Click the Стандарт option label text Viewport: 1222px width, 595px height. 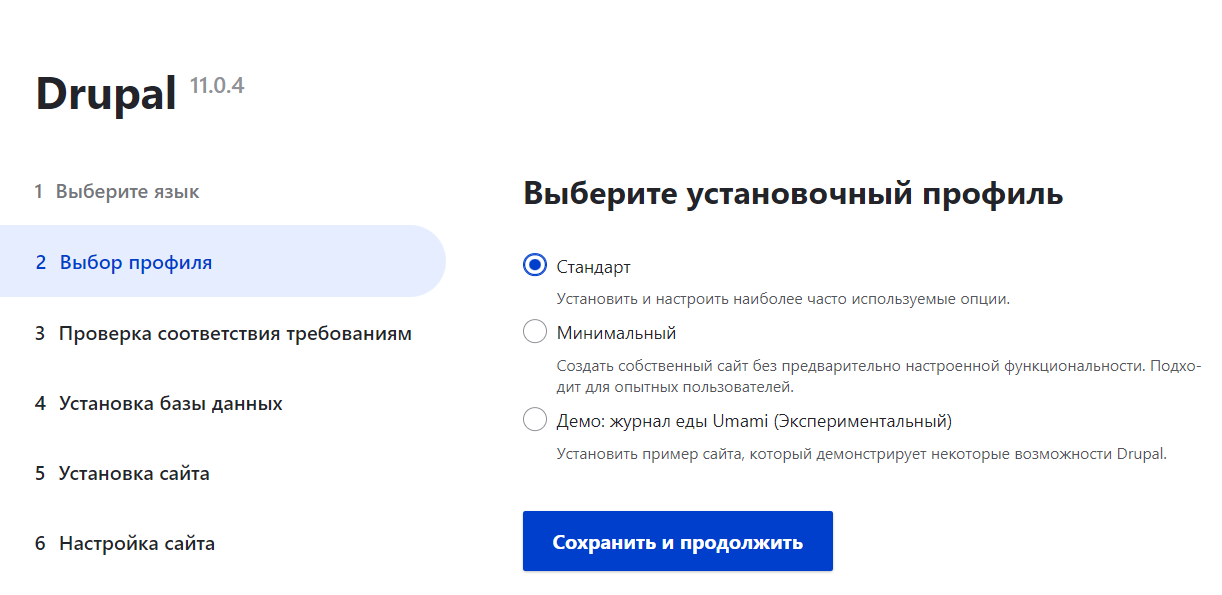point(594,267)
